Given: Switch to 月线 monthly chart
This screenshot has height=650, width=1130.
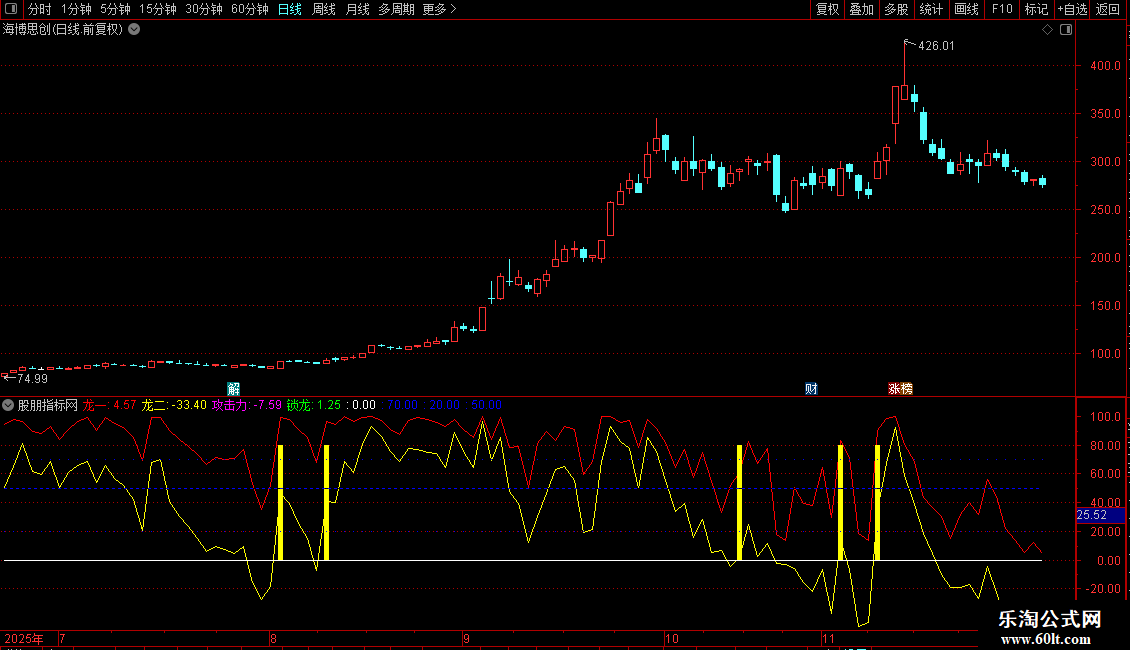Looking at the screenshot, I should (357, 9).
